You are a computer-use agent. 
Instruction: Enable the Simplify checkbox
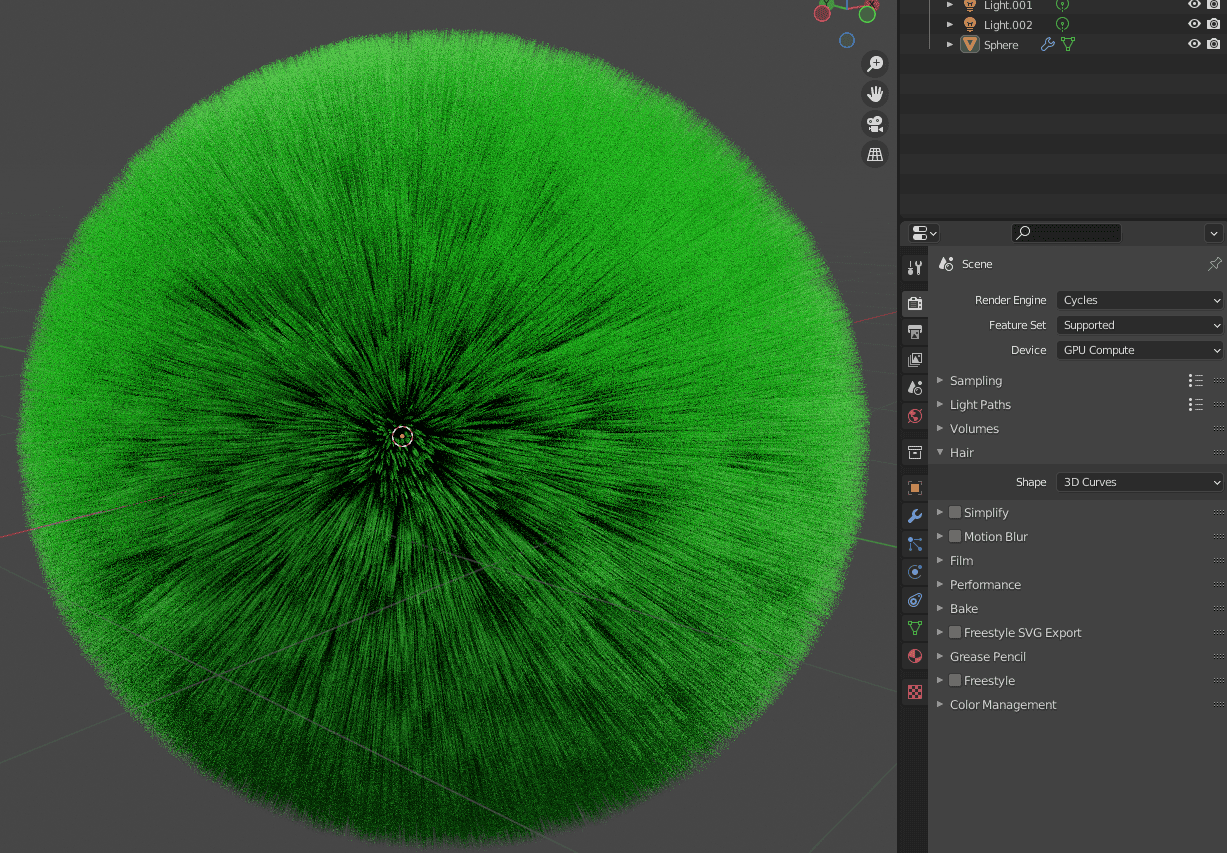tap(955, 512)
